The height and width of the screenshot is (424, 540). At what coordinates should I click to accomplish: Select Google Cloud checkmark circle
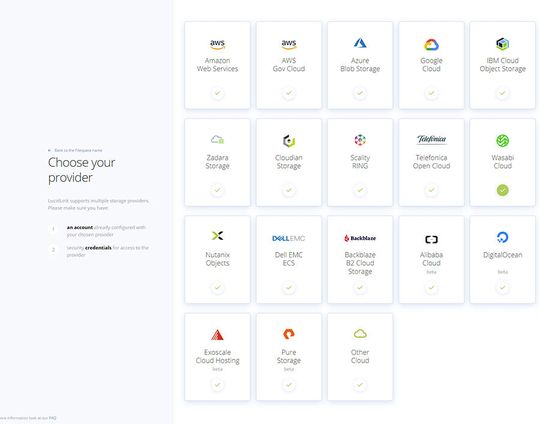click(x=431, y=93)
